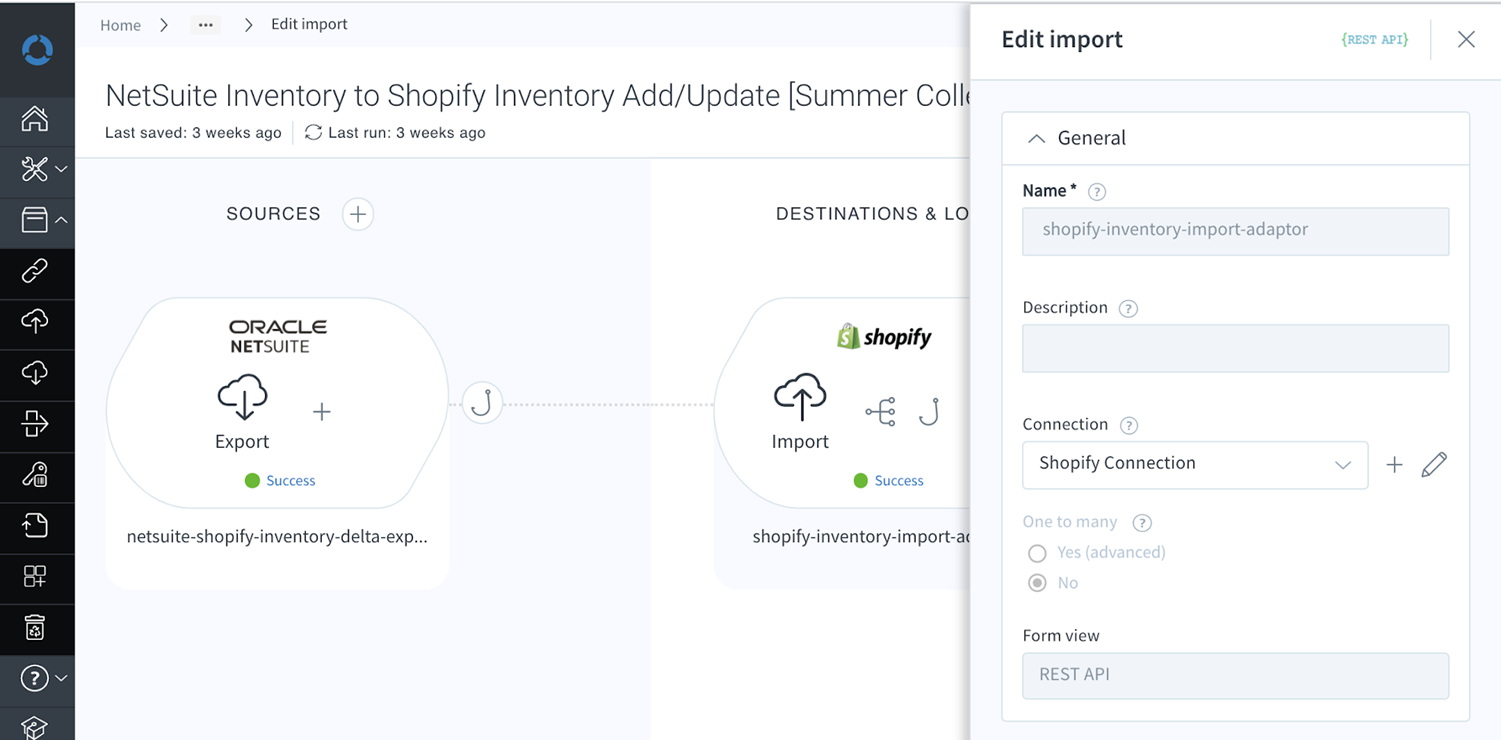Click the import mapping icon on Shopify node
Screen dimensions: 1501x740
[x=880, y=411]
